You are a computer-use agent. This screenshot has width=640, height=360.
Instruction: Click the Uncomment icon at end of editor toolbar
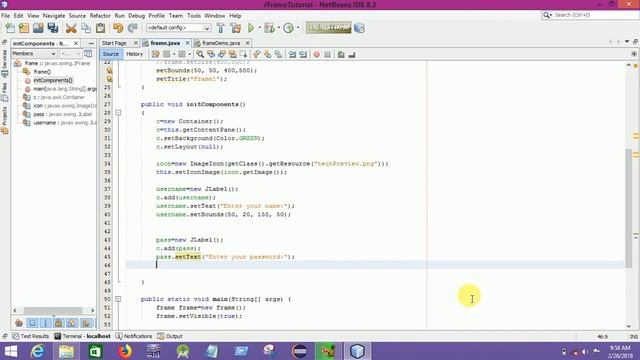point(352,54)
